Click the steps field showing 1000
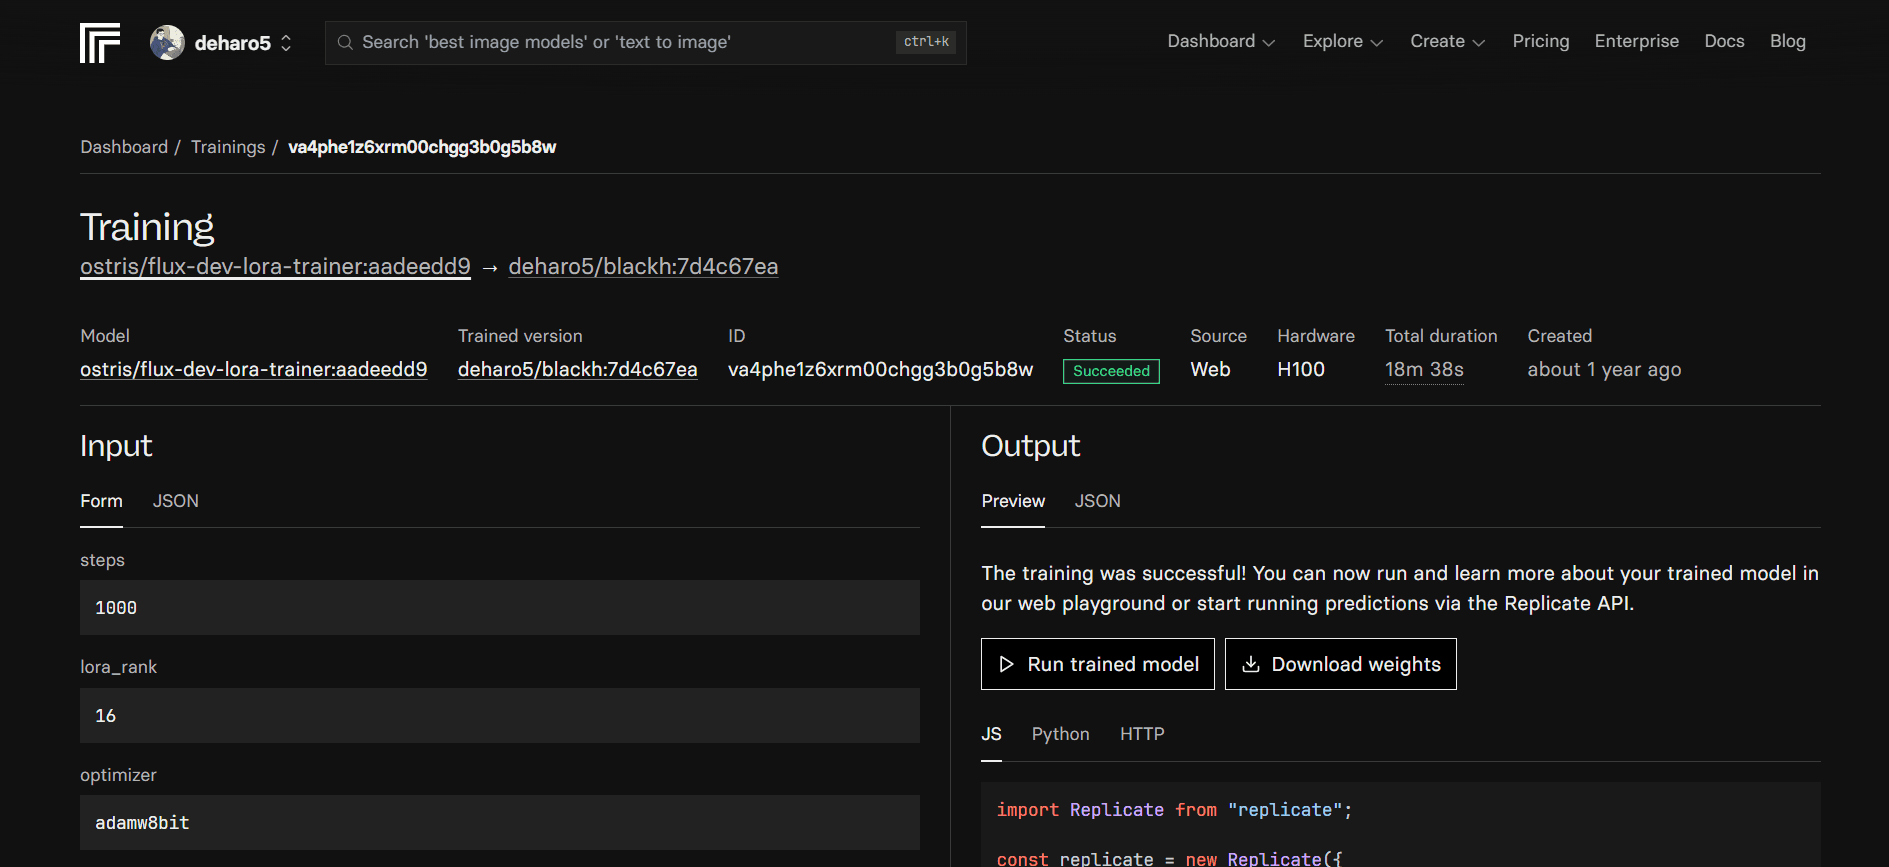This screenshot has width=1889, height=867. click(x=499, y=608)
